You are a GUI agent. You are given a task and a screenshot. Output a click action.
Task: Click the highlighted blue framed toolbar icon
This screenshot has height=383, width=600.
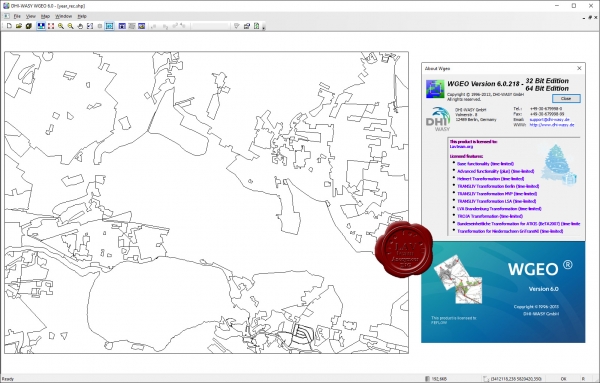pyautogui.click(x=109, y=26)
